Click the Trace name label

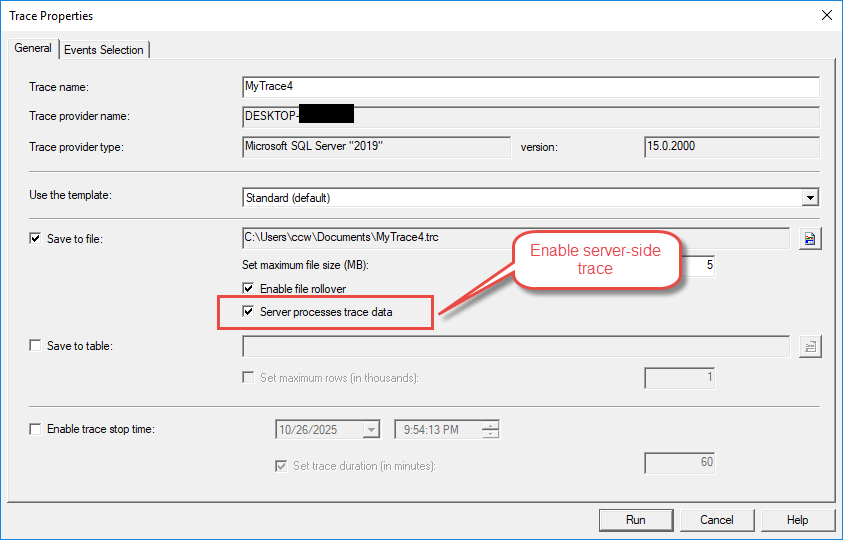coord(59,87)
